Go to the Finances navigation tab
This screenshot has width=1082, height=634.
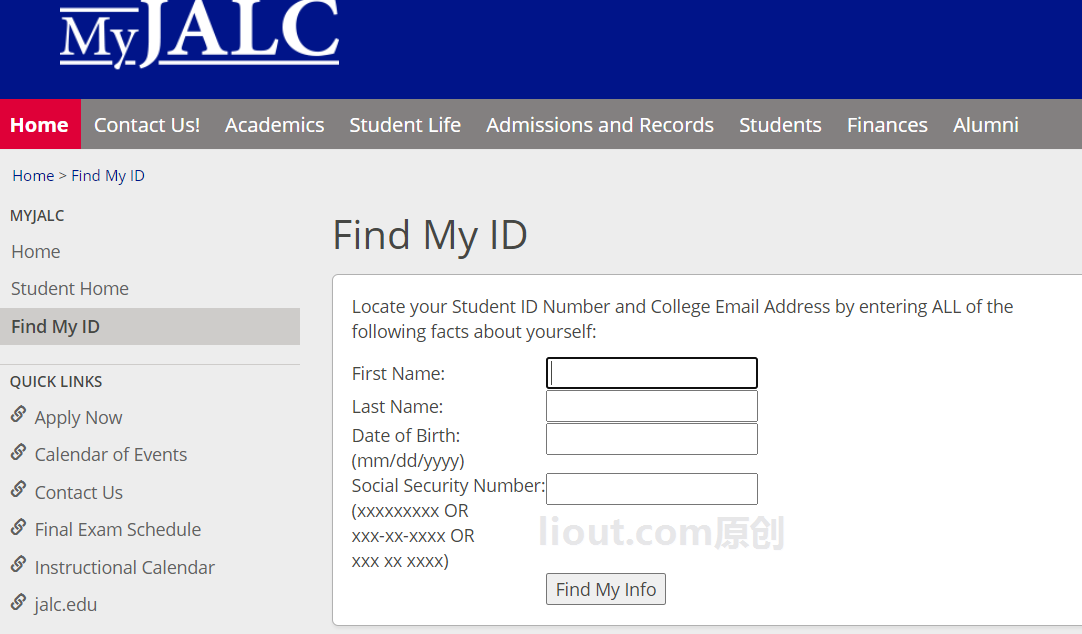coord(887,125)
